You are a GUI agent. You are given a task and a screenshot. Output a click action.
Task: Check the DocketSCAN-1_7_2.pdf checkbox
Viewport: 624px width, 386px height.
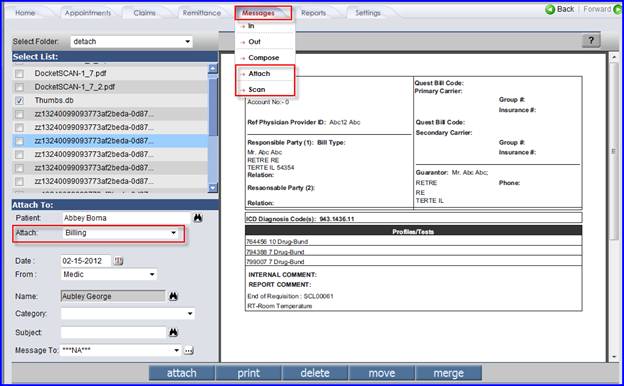pos(19,87)
